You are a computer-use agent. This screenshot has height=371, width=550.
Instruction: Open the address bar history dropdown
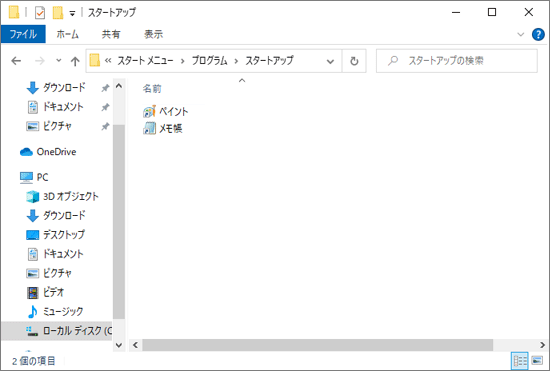tap(330, 61)
